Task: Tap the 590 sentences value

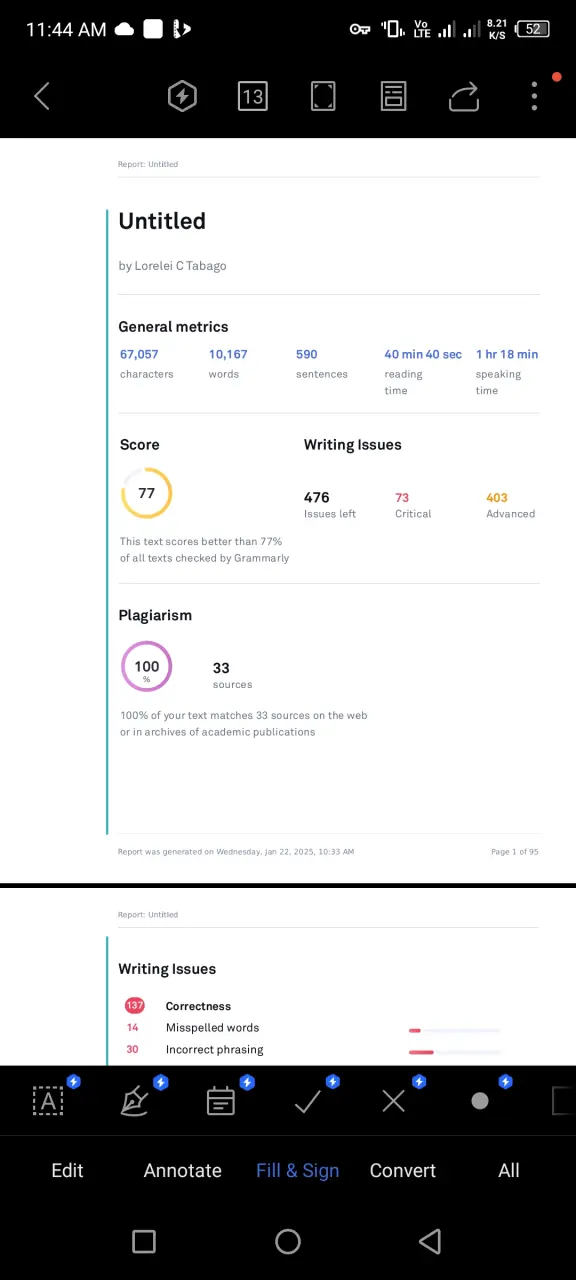Action: coord(307,354)
